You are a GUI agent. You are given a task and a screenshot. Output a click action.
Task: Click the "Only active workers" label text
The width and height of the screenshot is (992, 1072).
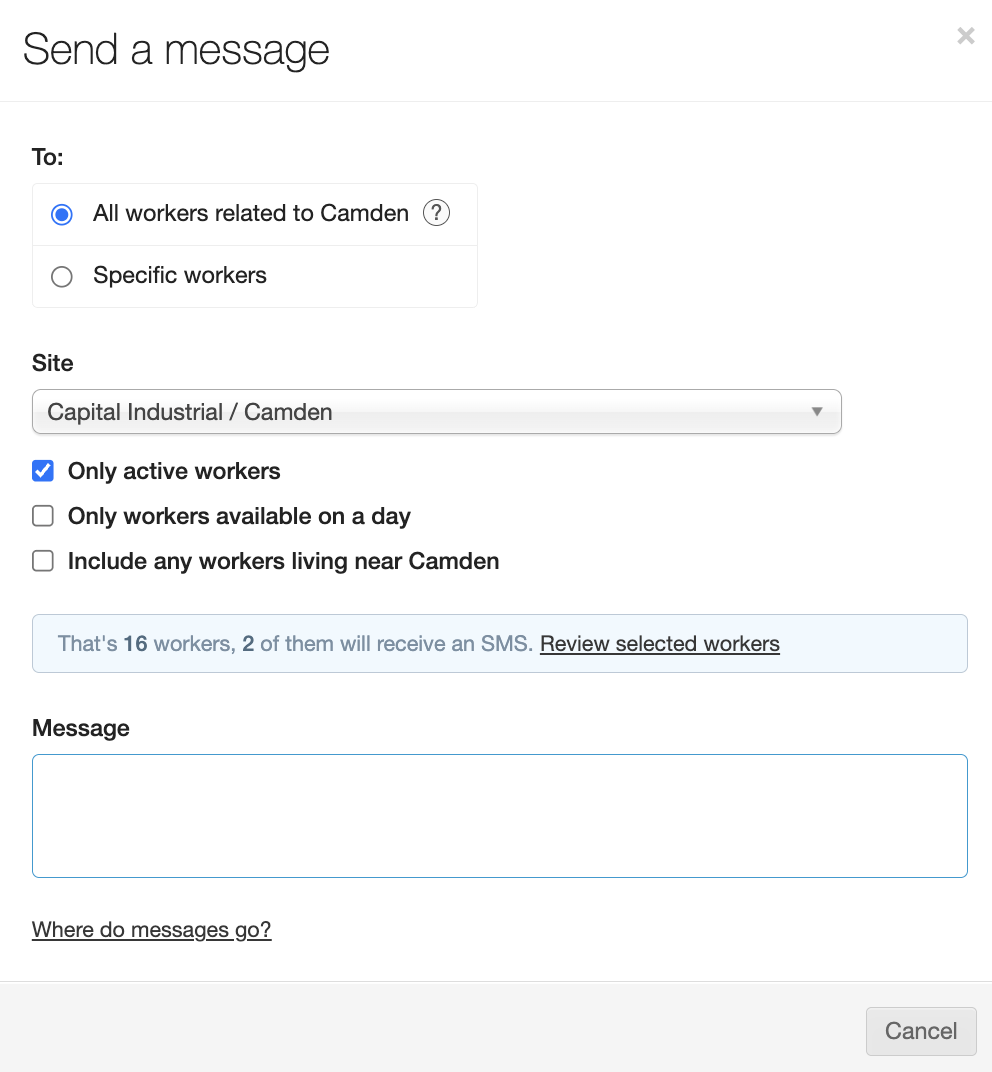(174, 471)
